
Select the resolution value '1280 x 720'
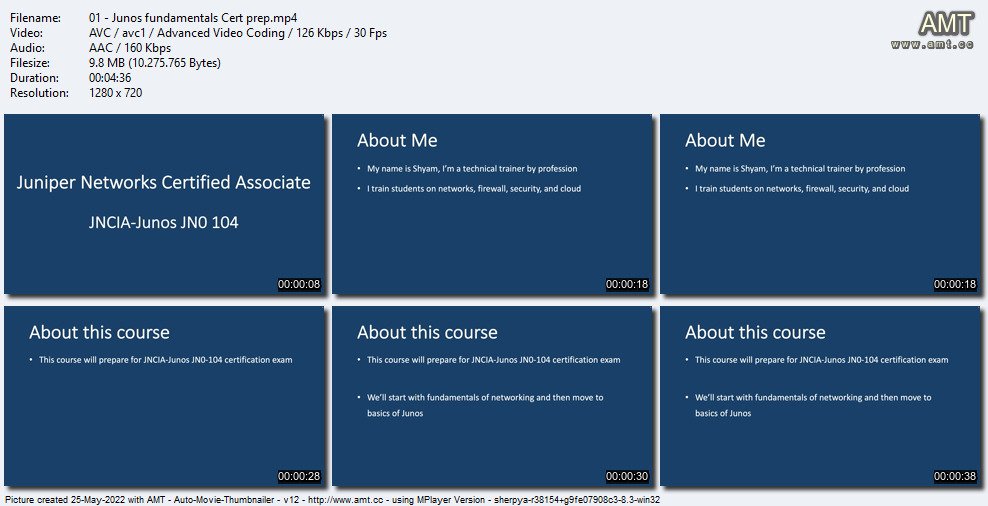pos(115,93)
